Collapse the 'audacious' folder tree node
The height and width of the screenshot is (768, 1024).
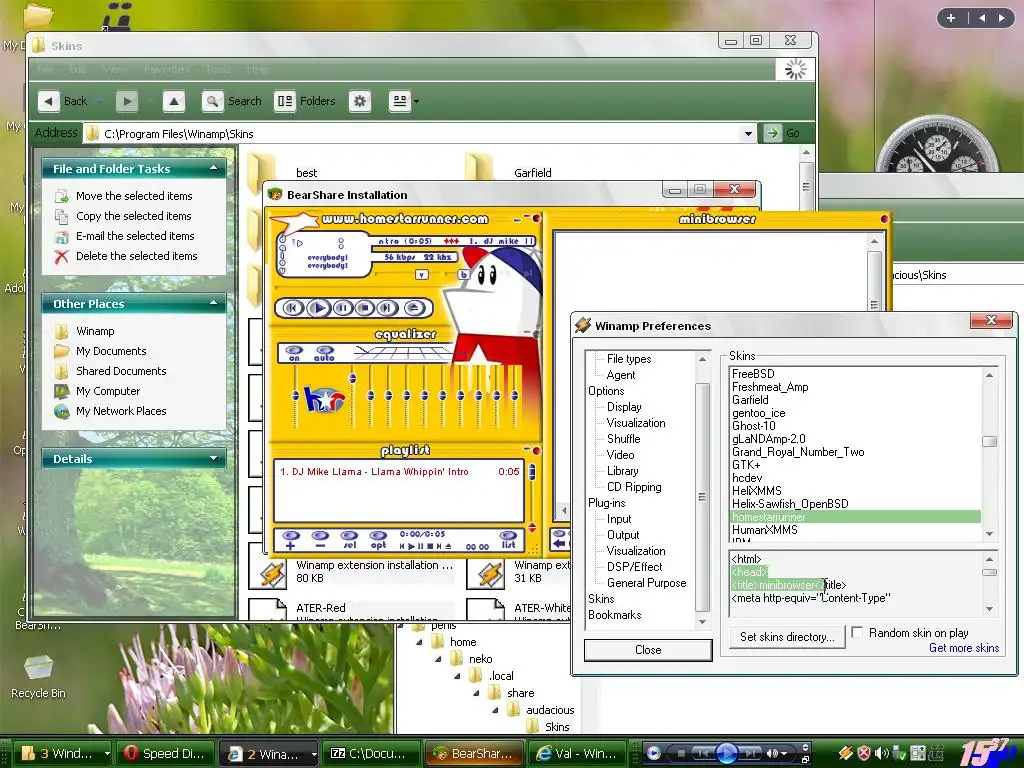(495, 711)
